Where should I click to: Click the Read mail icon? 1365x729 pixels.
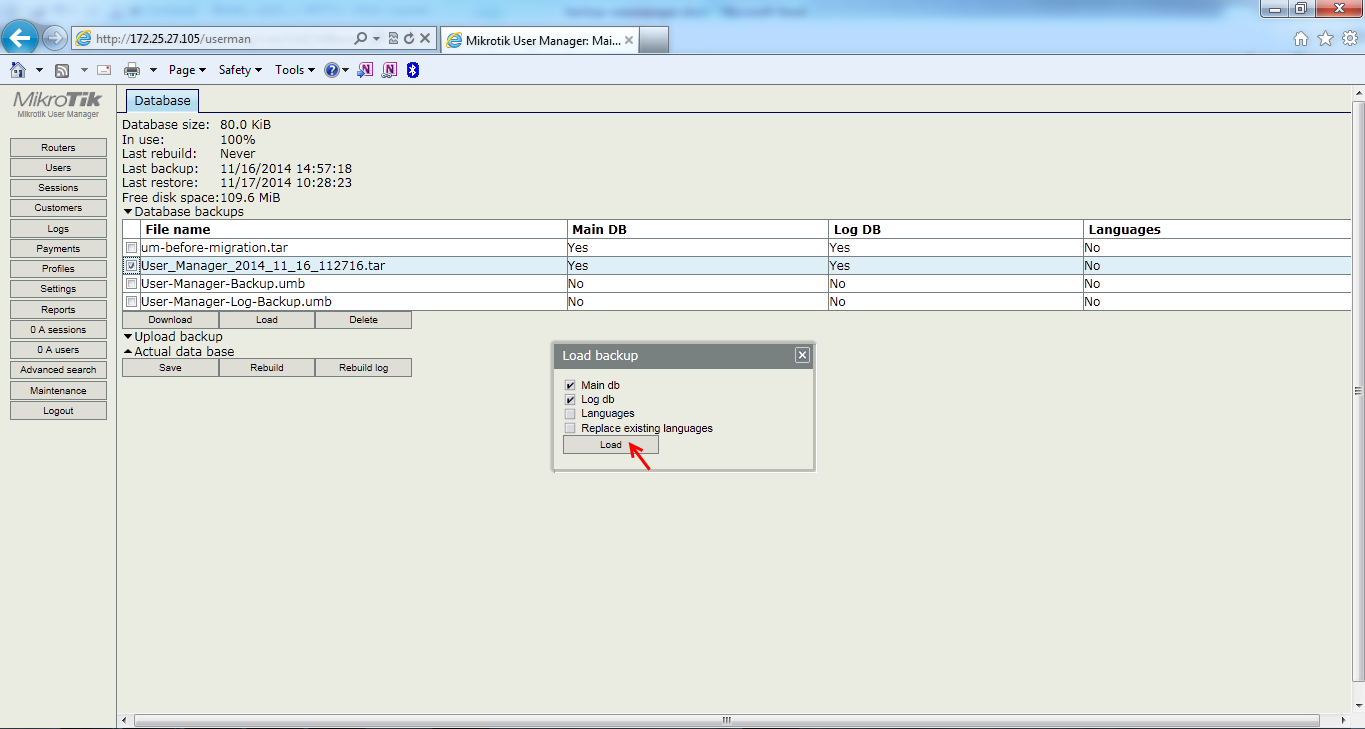(103, 70)
